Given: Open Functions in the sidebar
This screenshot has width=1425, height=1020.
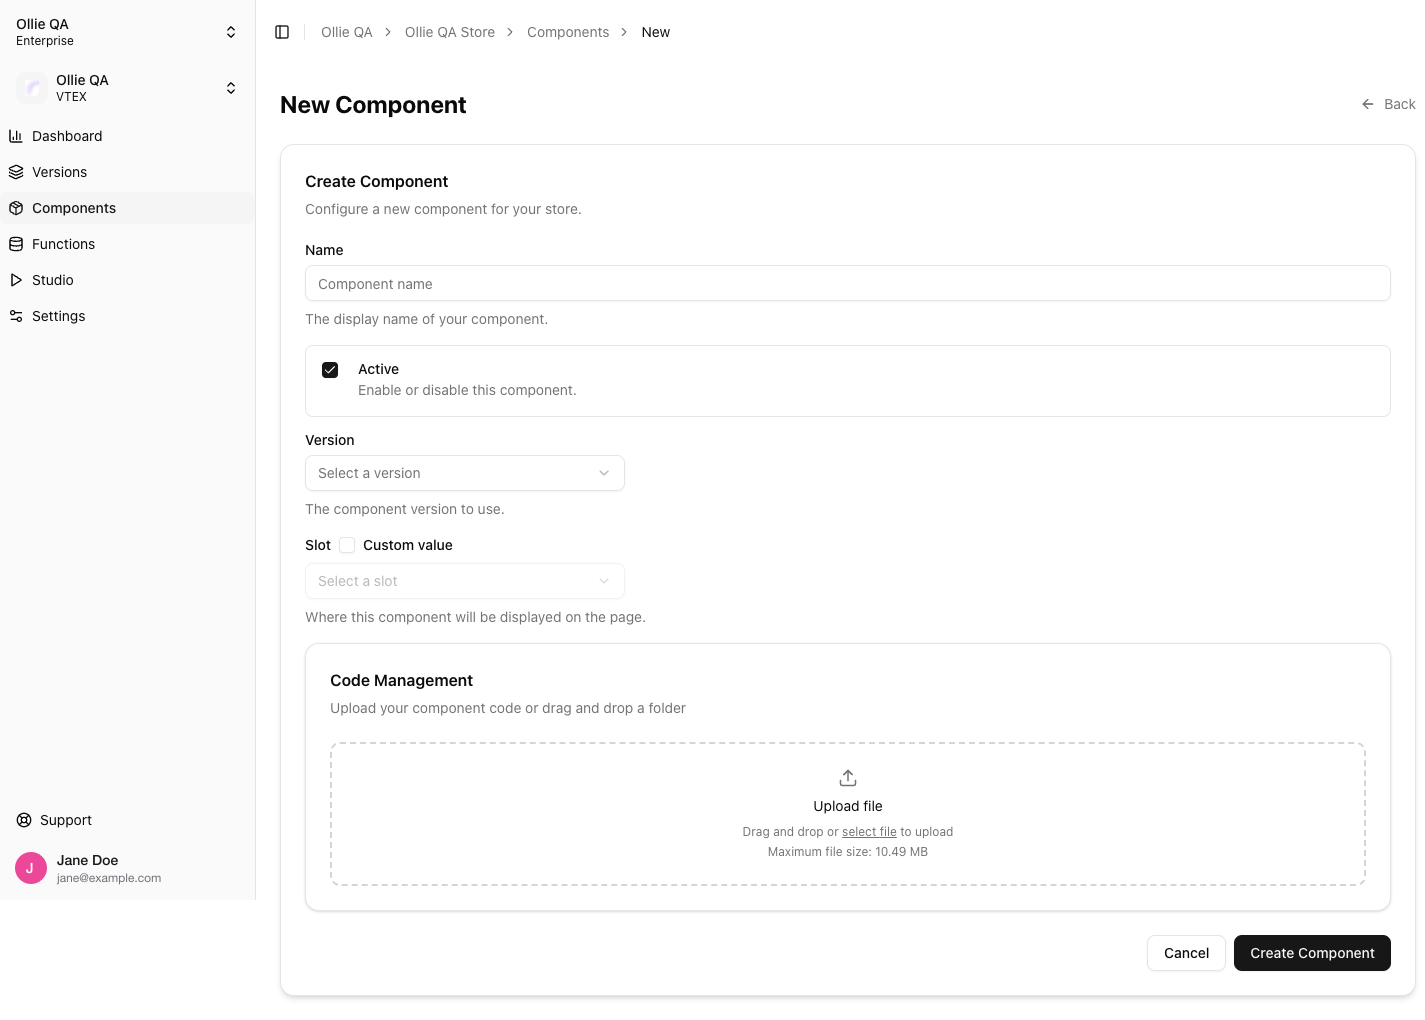Looking at the screenshot, I should tap(127, 244).
